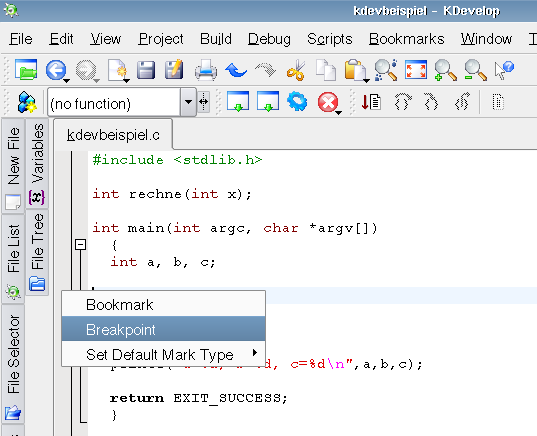
Task: Undo with the blue curved arrow
Action: pyautogui.click(x=236, y=70)
